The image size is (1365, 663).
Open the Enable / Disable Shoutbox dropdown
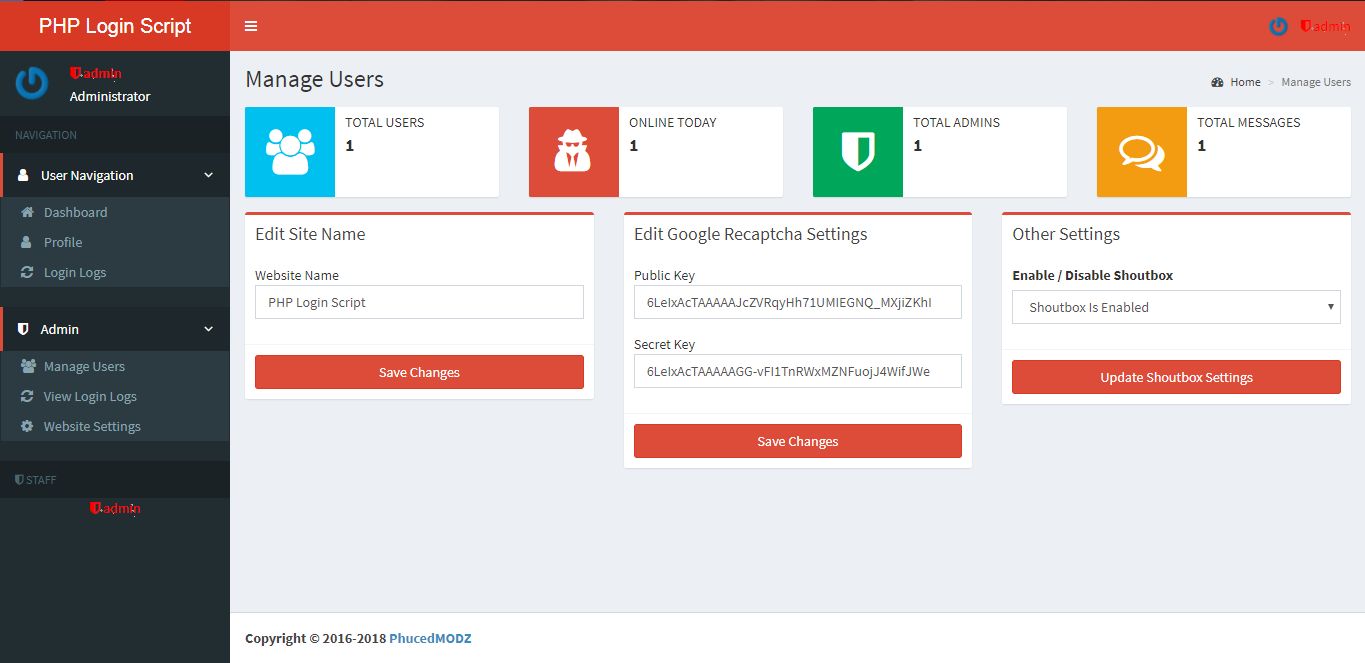[1176, 307]
